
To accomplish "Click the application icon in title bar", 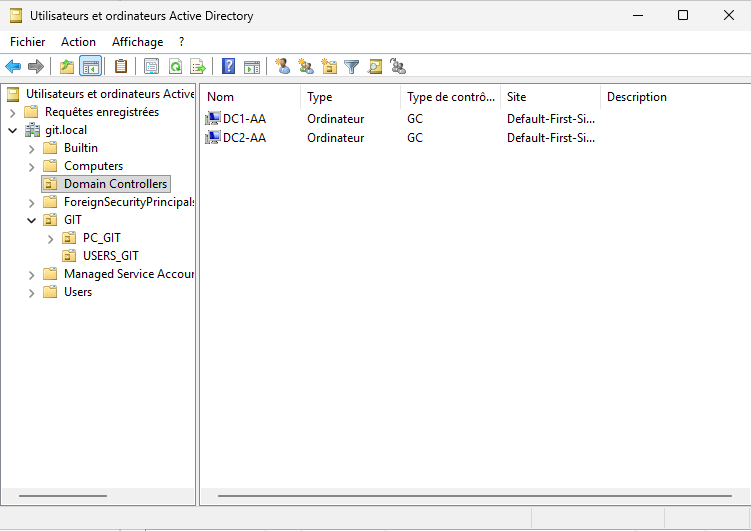I will pyautogui.click(x=16, y=16).
